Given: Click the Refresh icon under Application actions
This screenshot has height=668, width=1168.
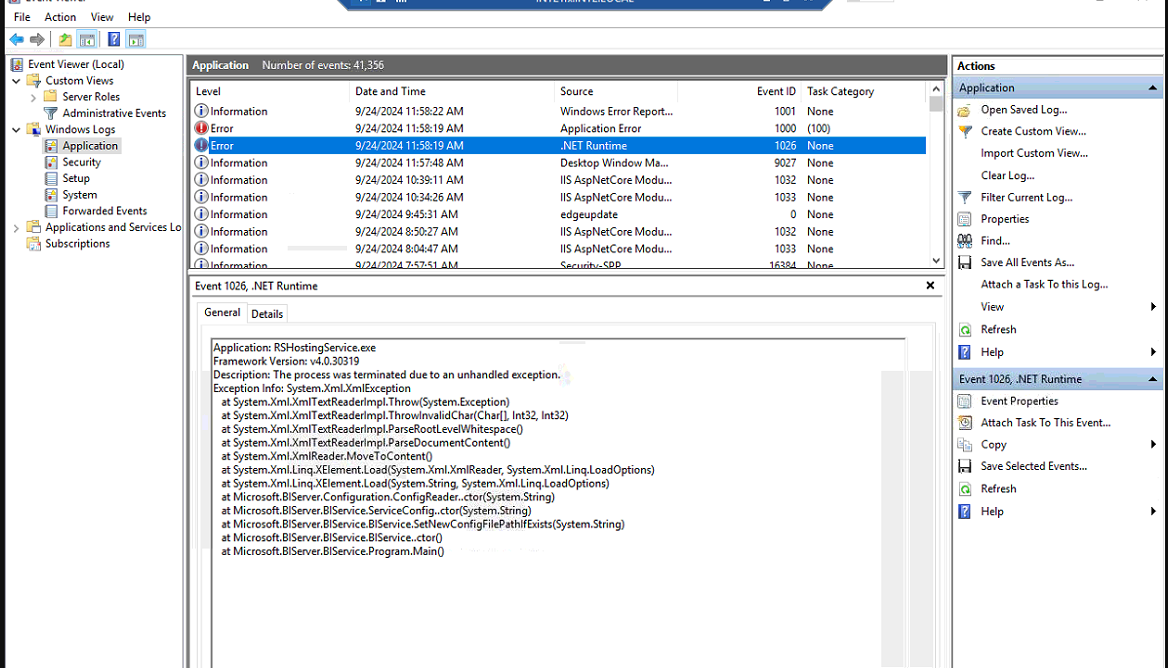Looking at the screenshot, I should click(964, 329).
